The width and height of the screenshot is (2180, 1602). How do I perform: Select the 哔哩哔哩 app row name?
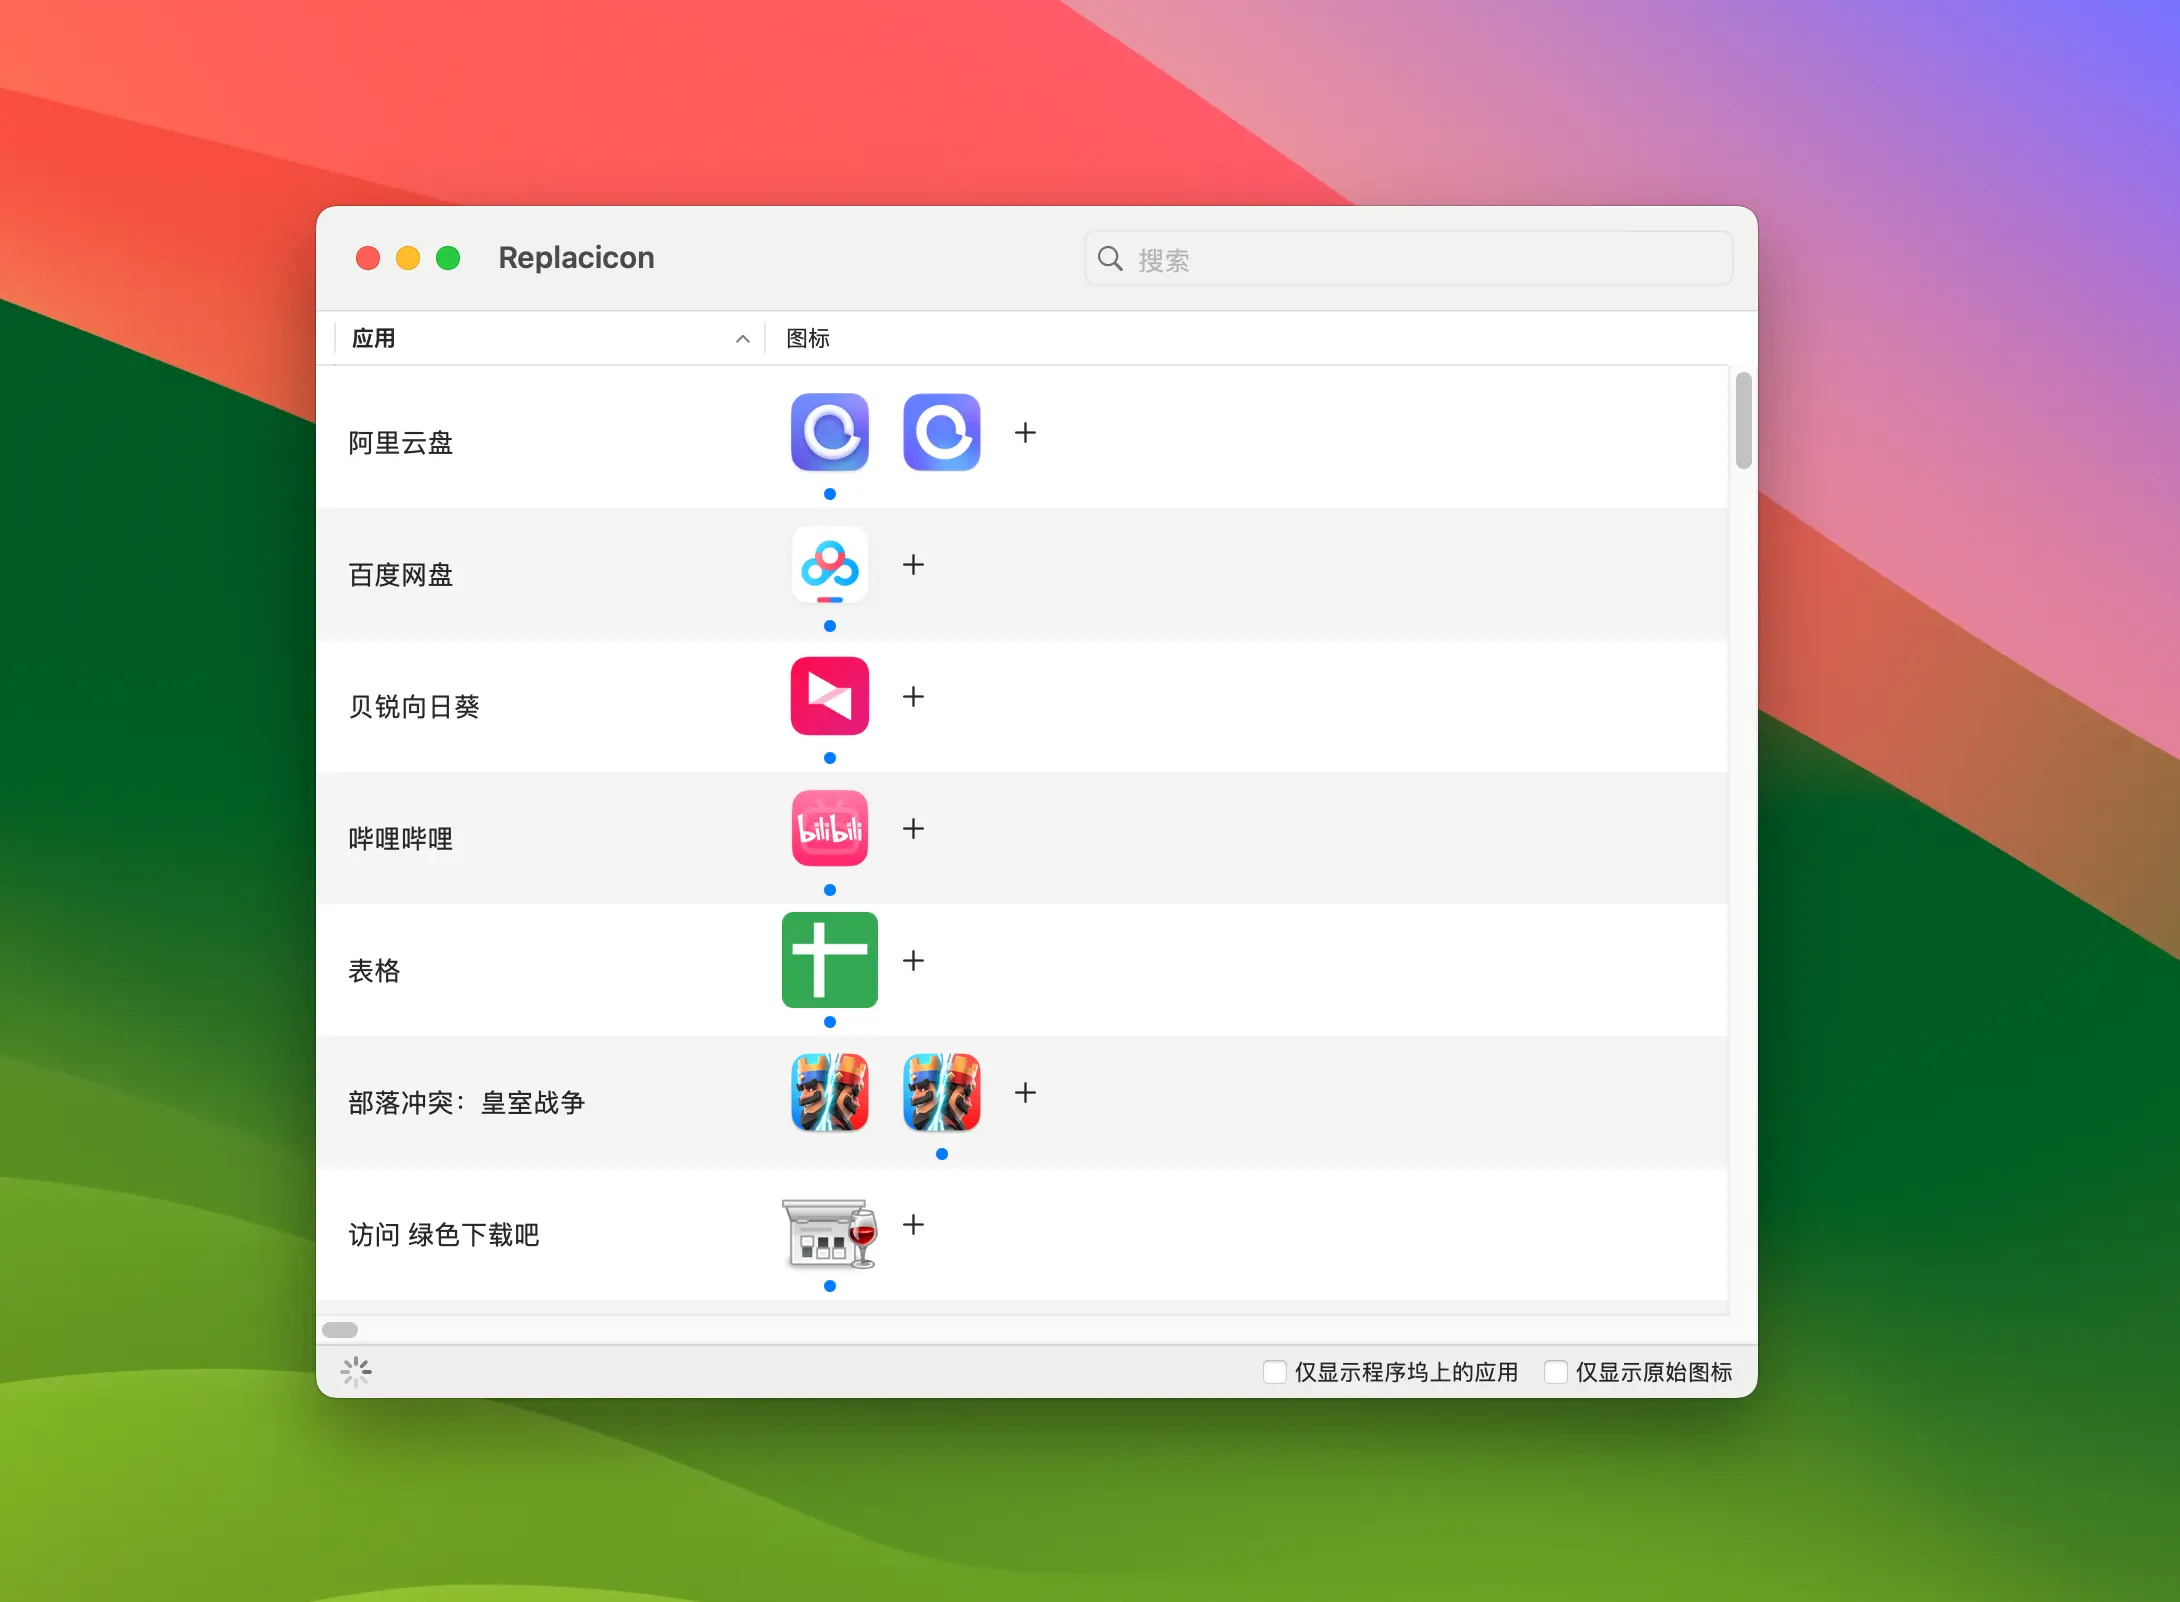point(400,839)
